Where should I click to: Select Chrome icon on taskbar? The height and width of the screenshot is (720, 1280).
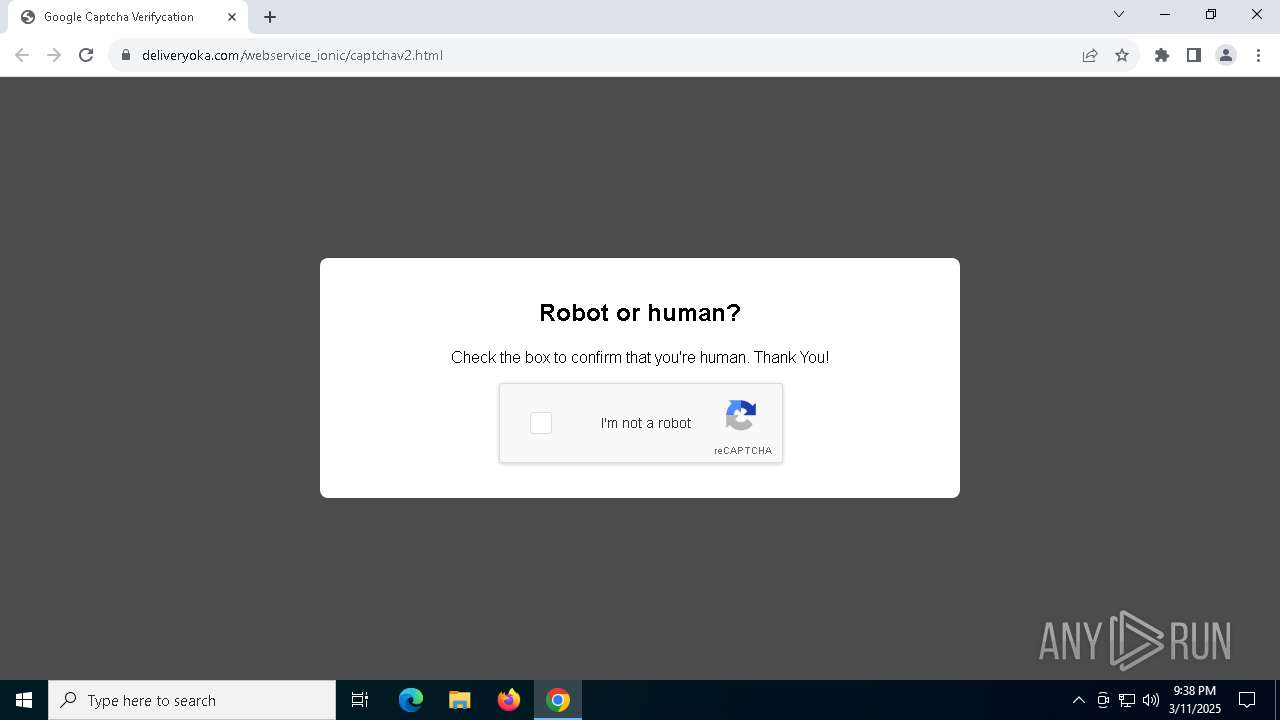(x=558, y=700)
